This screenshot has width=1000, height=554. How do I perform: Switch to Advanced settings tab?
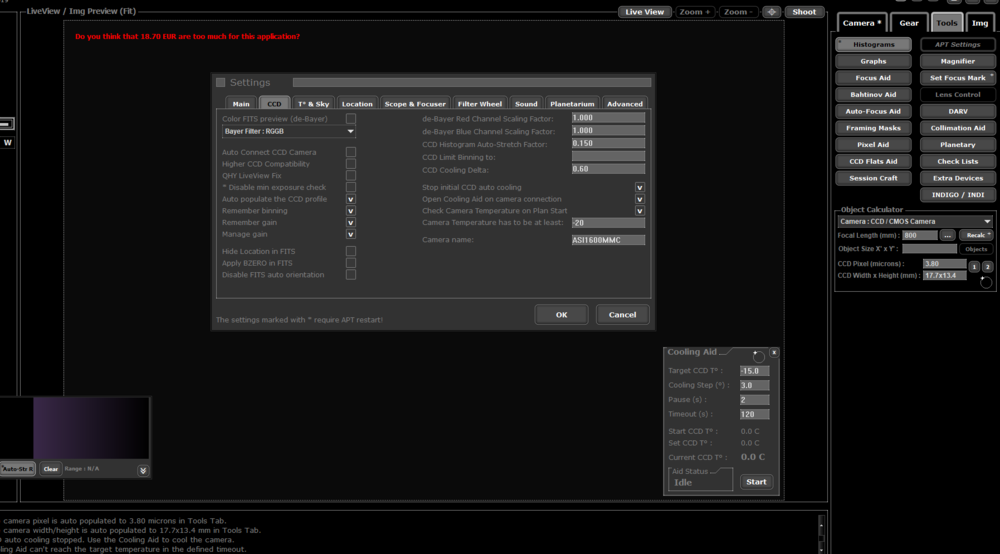click(625, 104)
